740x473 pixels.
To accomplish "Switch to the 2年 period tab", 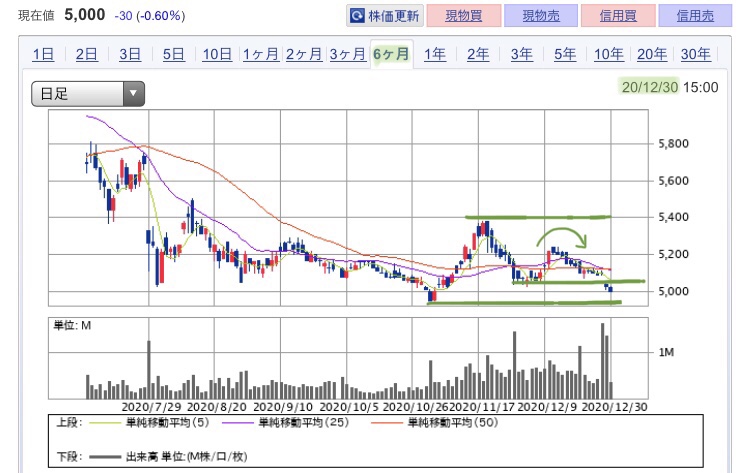I will click(x=478, y=54).
